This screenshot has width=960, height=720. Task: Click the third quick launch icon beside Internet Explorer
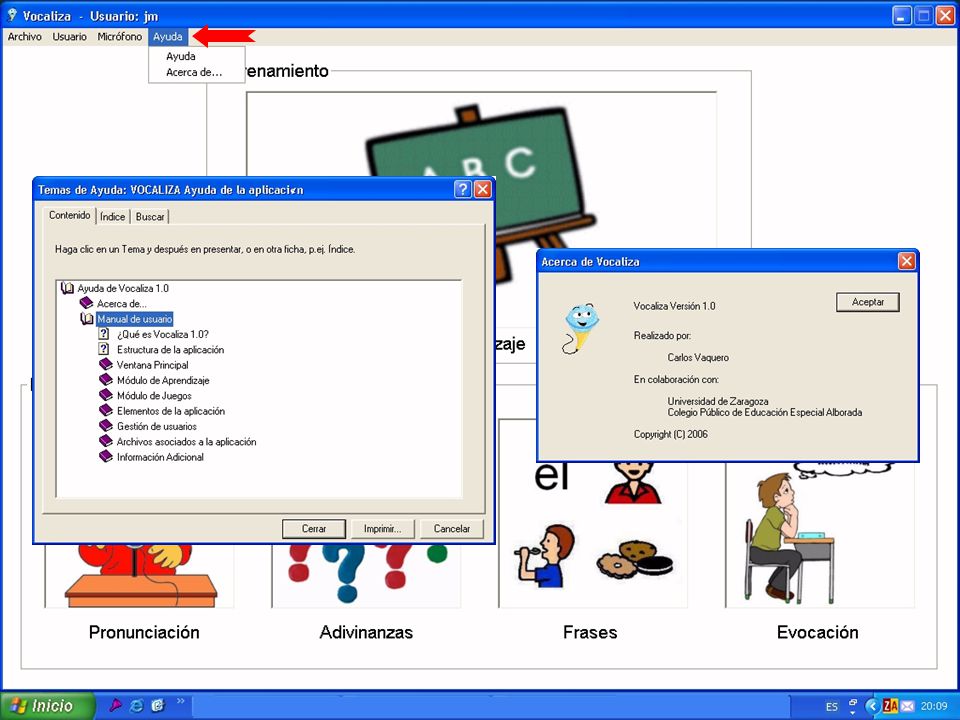(x=158, y=705)
